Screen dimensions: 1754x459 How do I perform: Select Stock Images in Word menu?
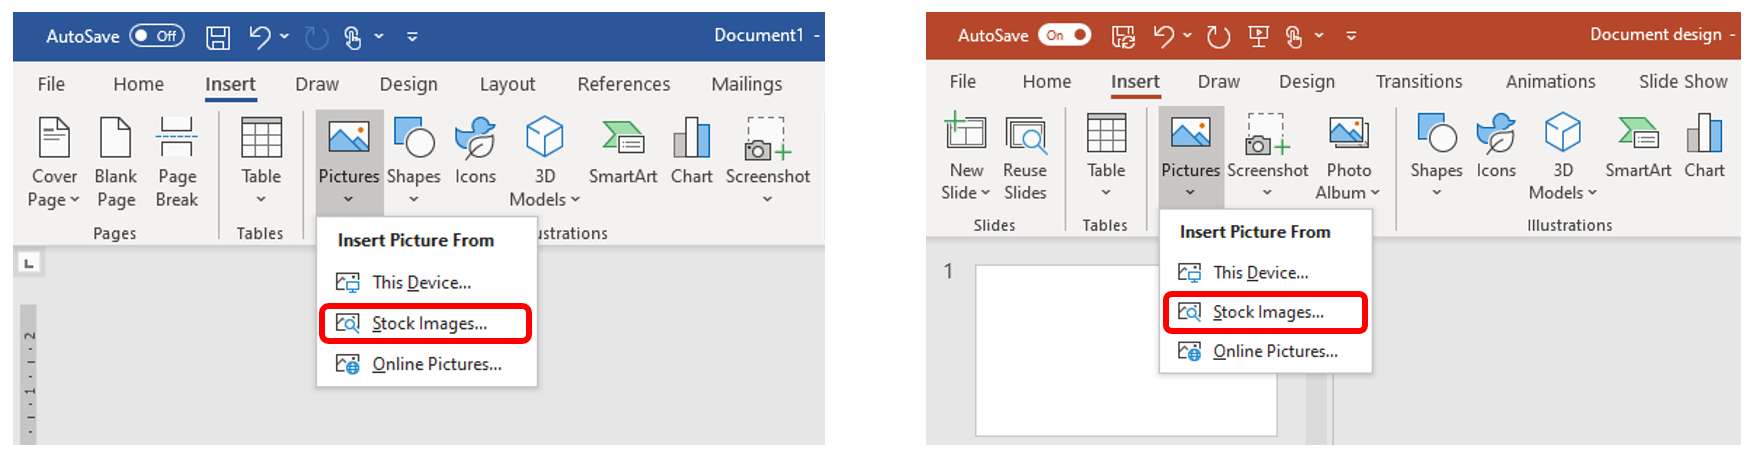(x=429, y=324)
